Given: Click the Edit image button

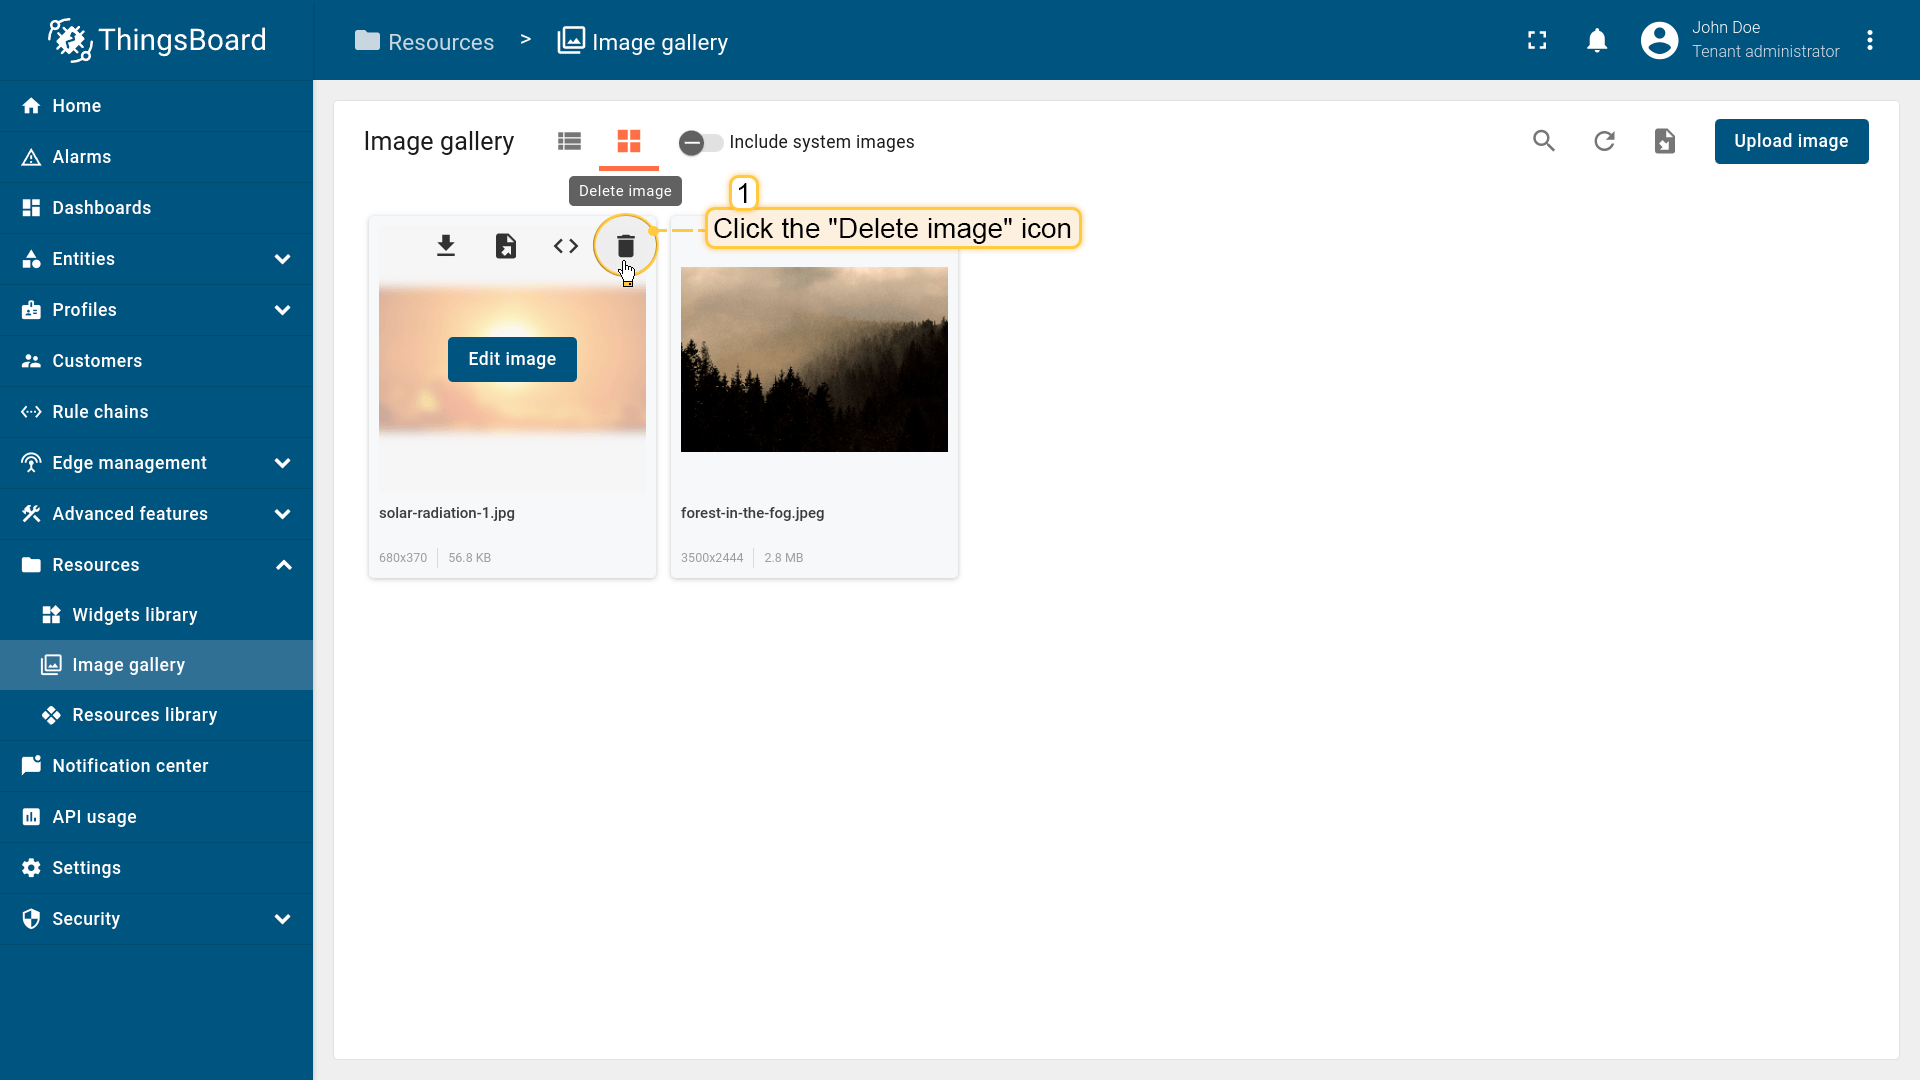Looking at the screenshot, I should (512, 359).
